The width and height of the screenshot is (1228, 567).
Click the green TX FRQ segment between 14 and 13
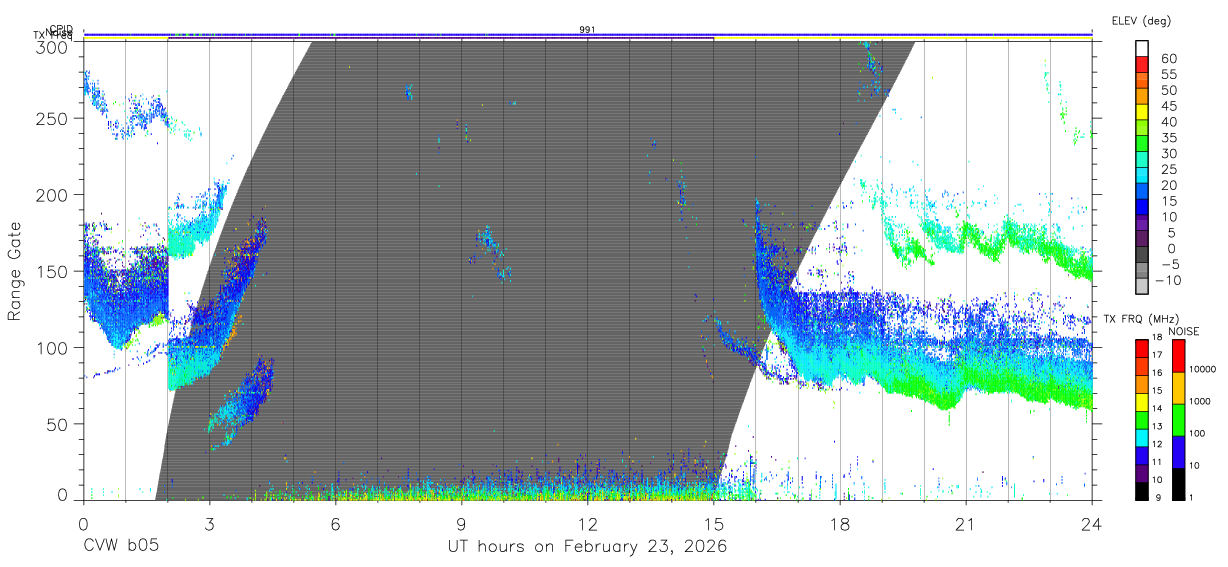click(1141, 419)
